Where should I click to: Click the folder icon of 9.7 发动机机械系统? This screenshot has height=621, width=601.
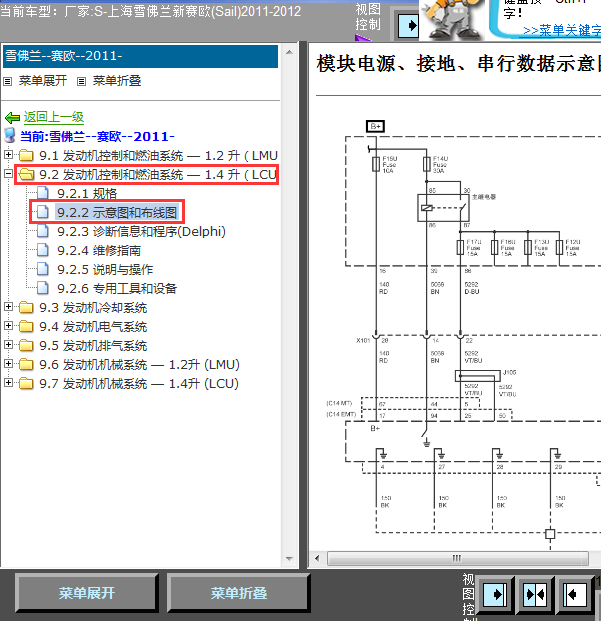point(26,383)
